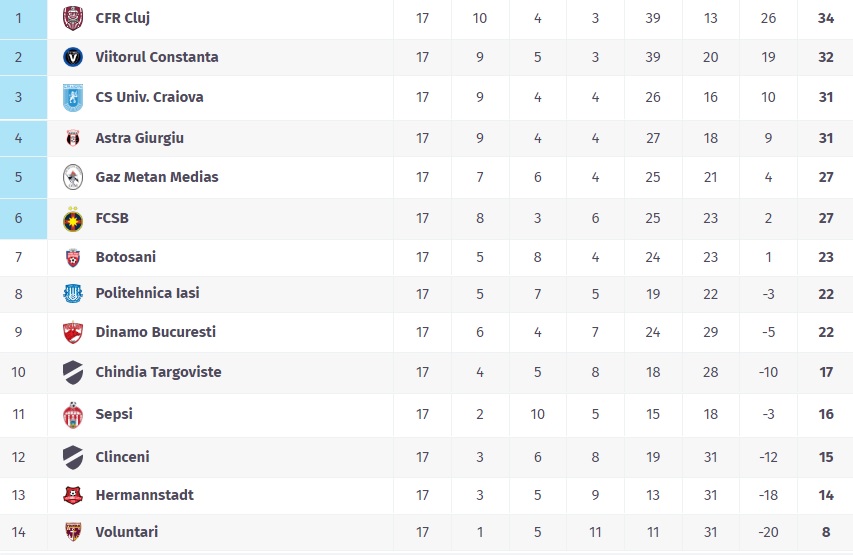The height and width of the screenshot is (555, 853).
Task: Click position 1 highlighted rank cell
Action: 23,18
